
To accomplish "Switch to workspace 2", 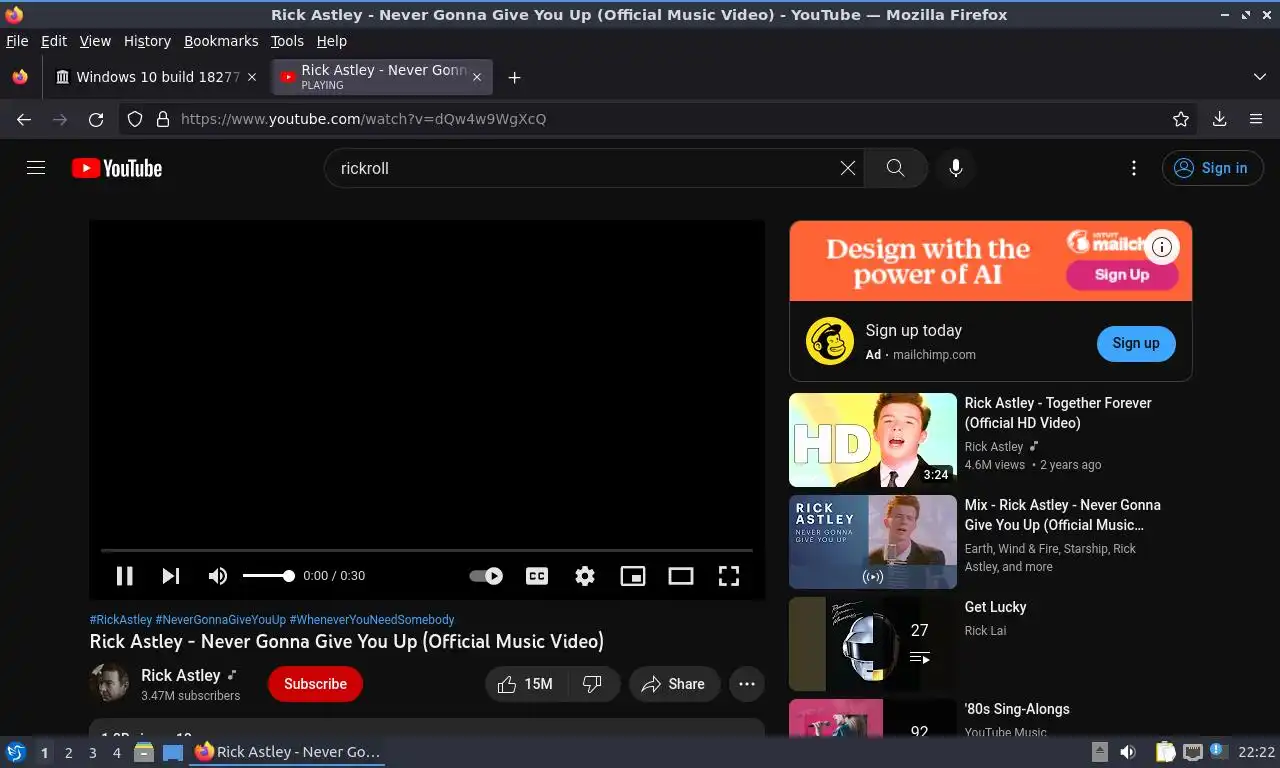I will [69, 753].
